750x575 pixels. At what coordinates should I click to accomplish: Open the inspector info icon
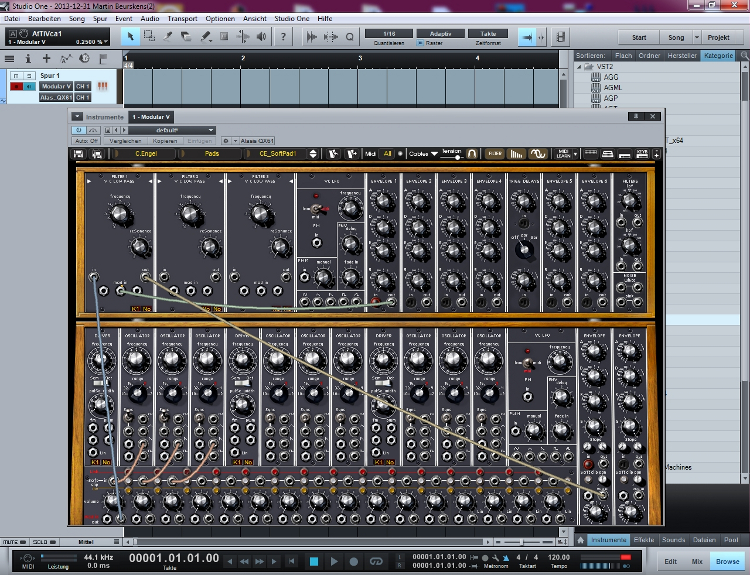pos(28,59)
